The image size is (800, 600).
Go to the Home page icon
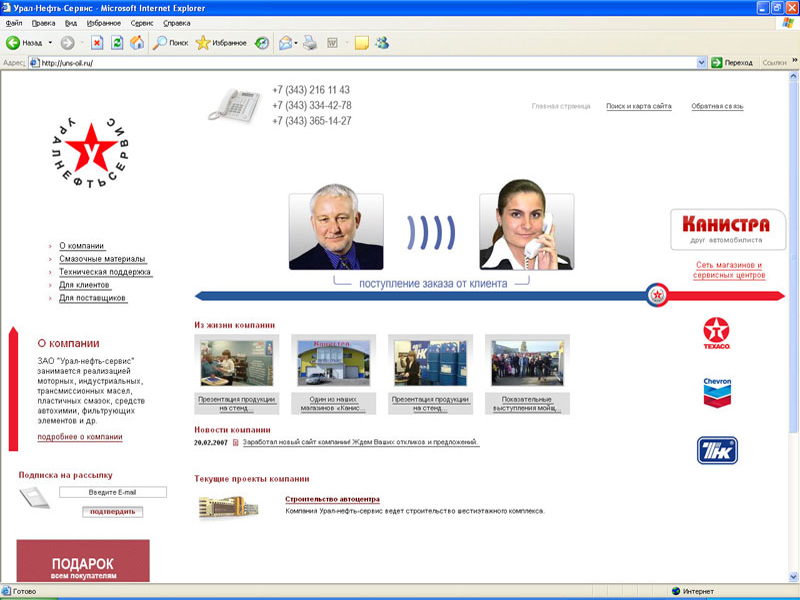tap(137, 43)
